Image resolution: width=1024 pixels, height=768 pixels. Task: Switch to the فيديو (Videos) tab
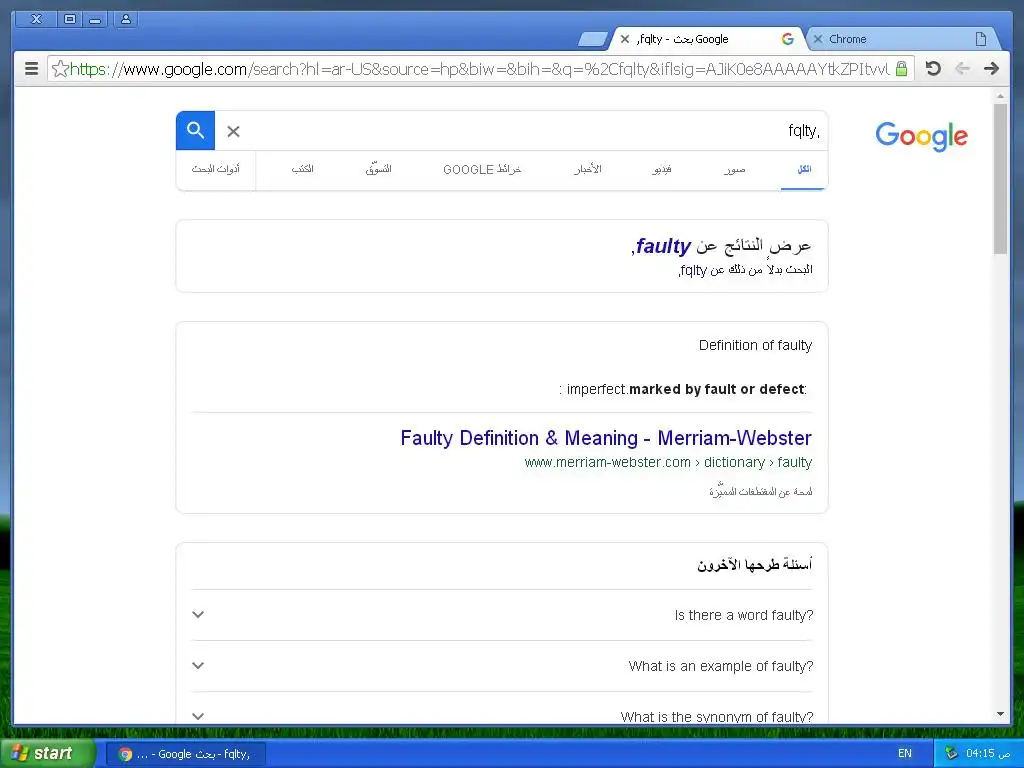pyautogui.click(x=662, y=169)
